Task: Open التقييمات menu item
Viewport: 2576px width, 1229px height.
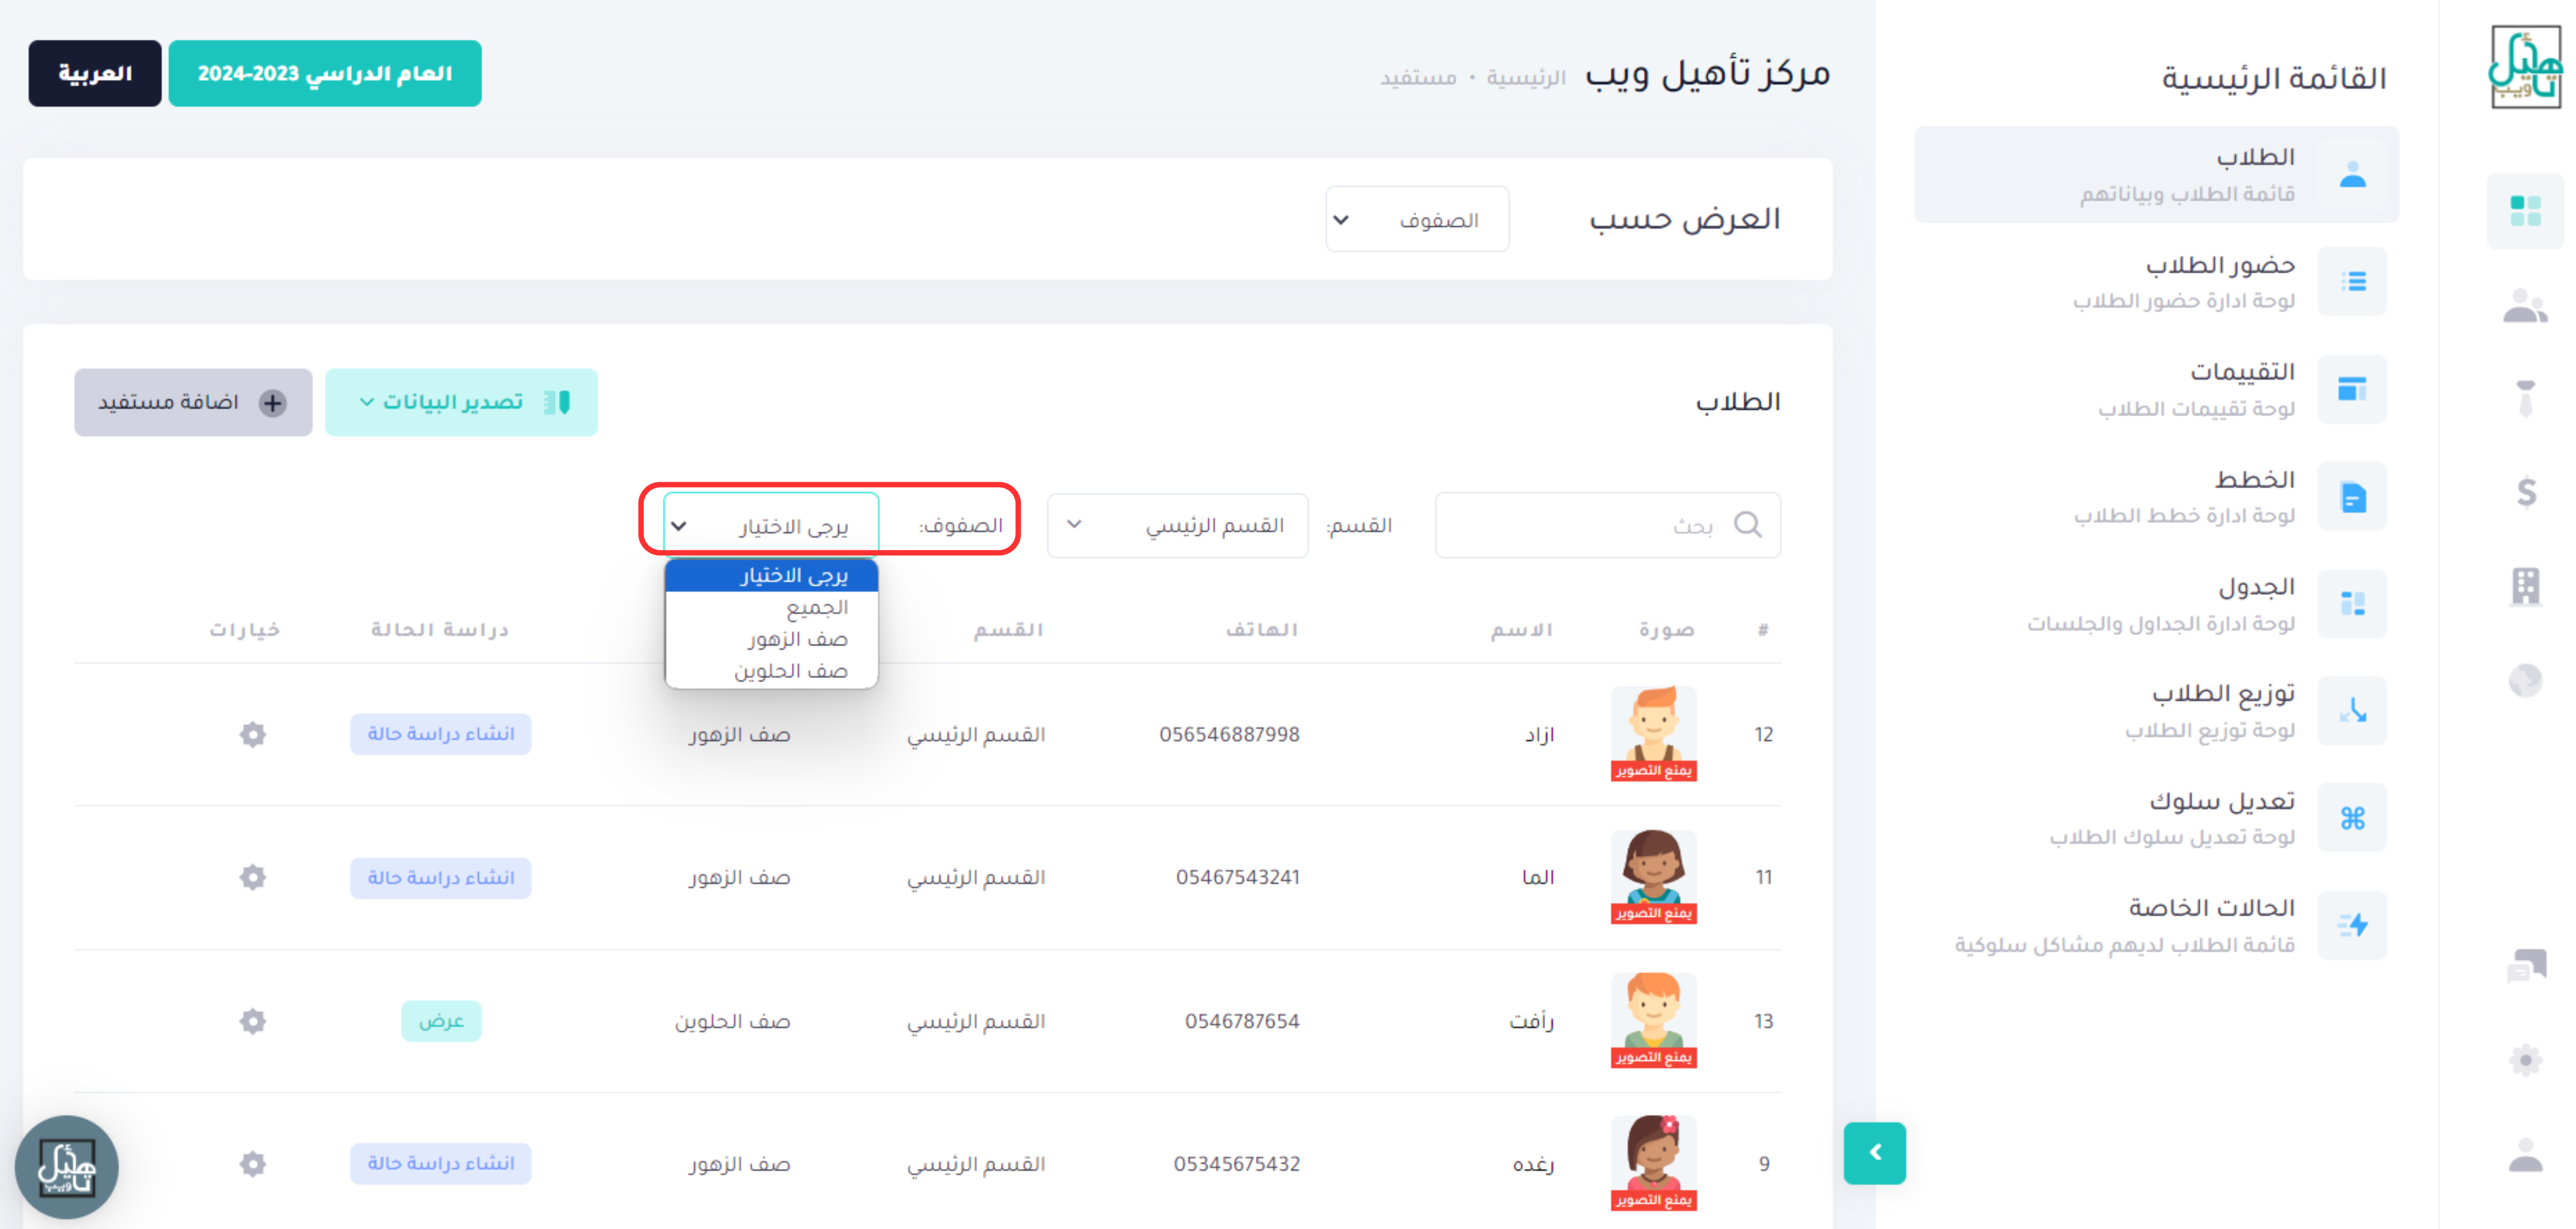Action: pos(2156,389)
